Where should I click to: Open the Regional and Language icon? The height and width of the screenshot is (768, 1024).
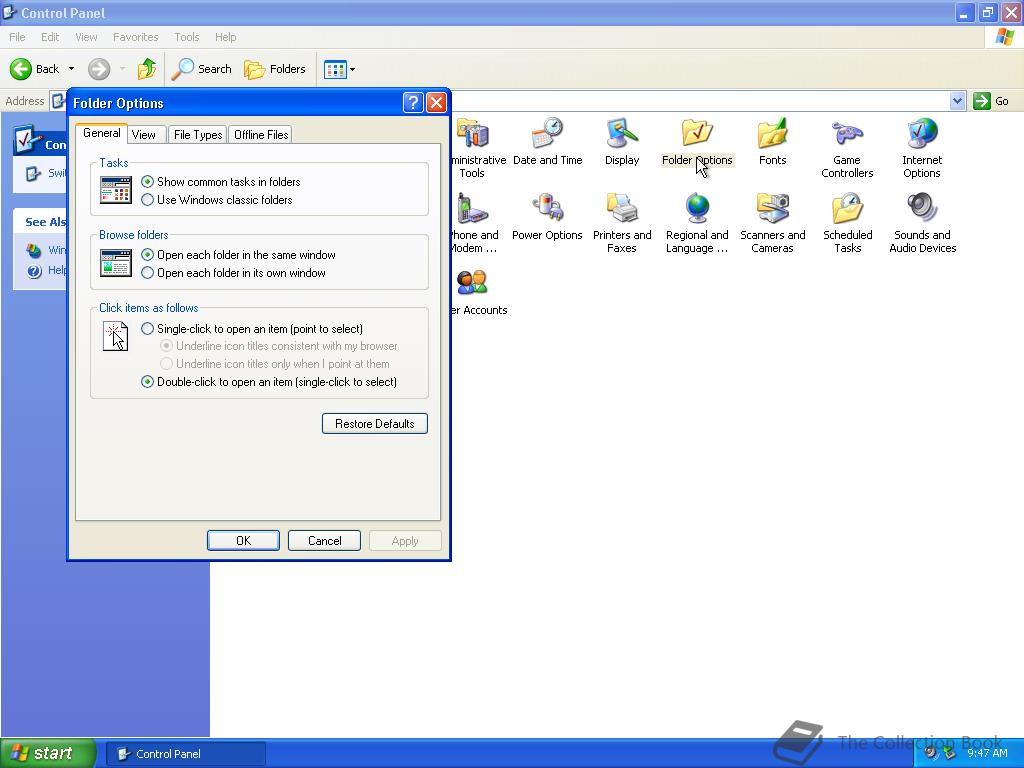pyautogui.click(x=697, y=224)
